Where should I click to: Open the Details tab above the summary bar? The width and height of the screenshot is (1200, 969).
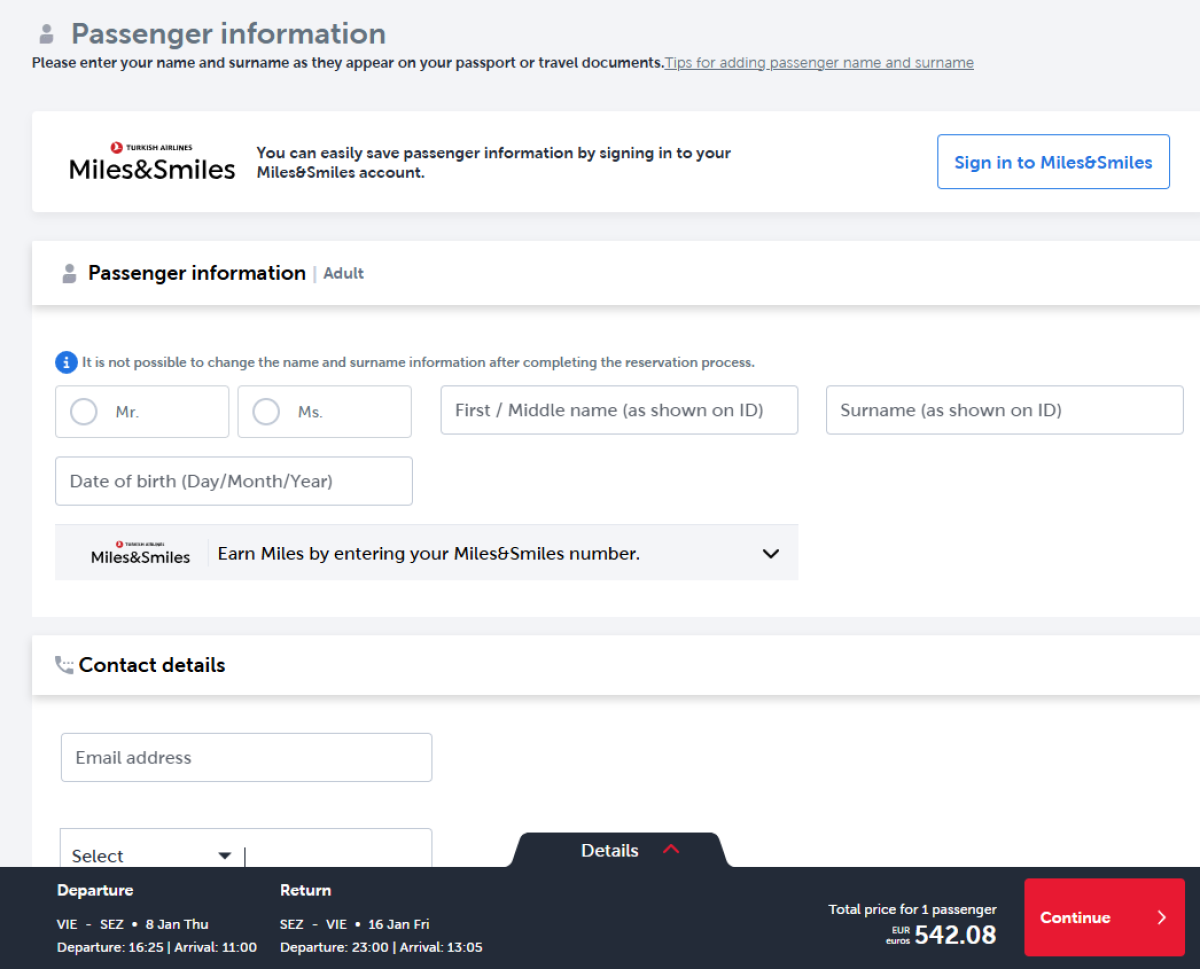610,850
